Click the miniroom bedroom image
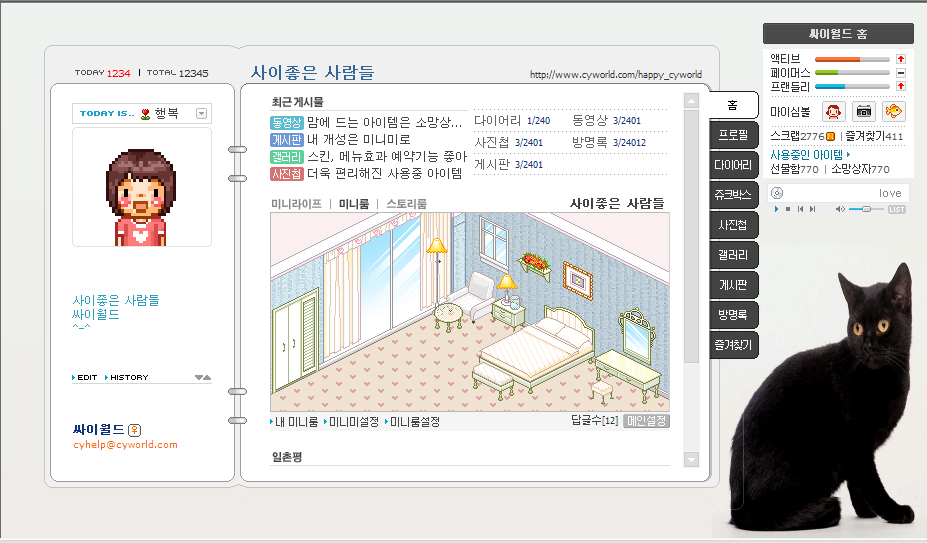 (x=470, y=312)
